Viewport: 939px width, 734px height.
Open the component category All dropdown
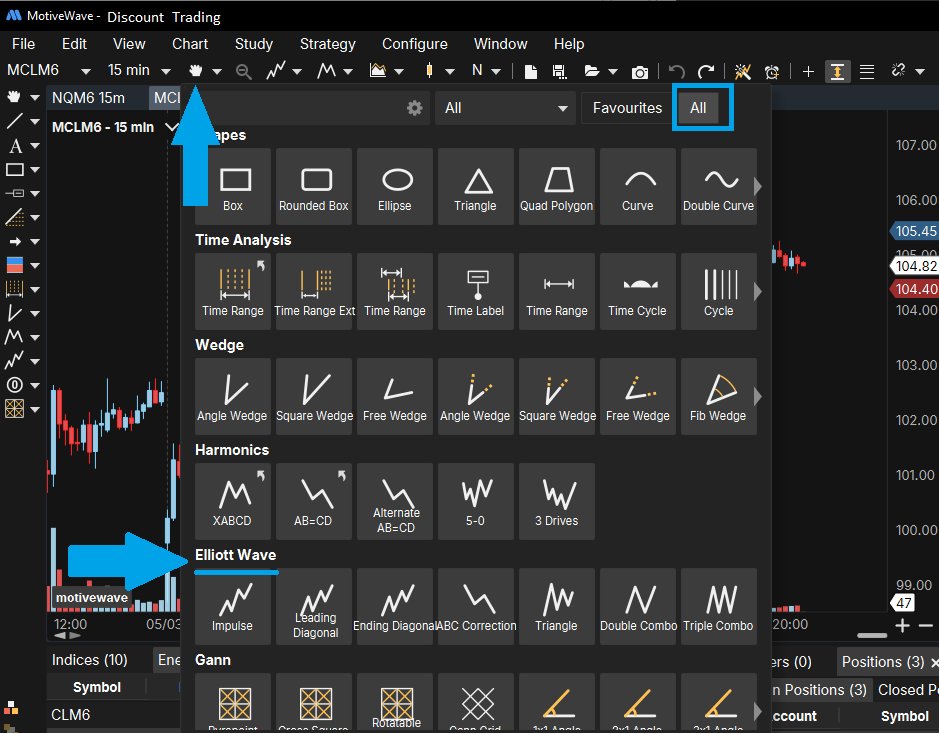(x=505, y=108)
